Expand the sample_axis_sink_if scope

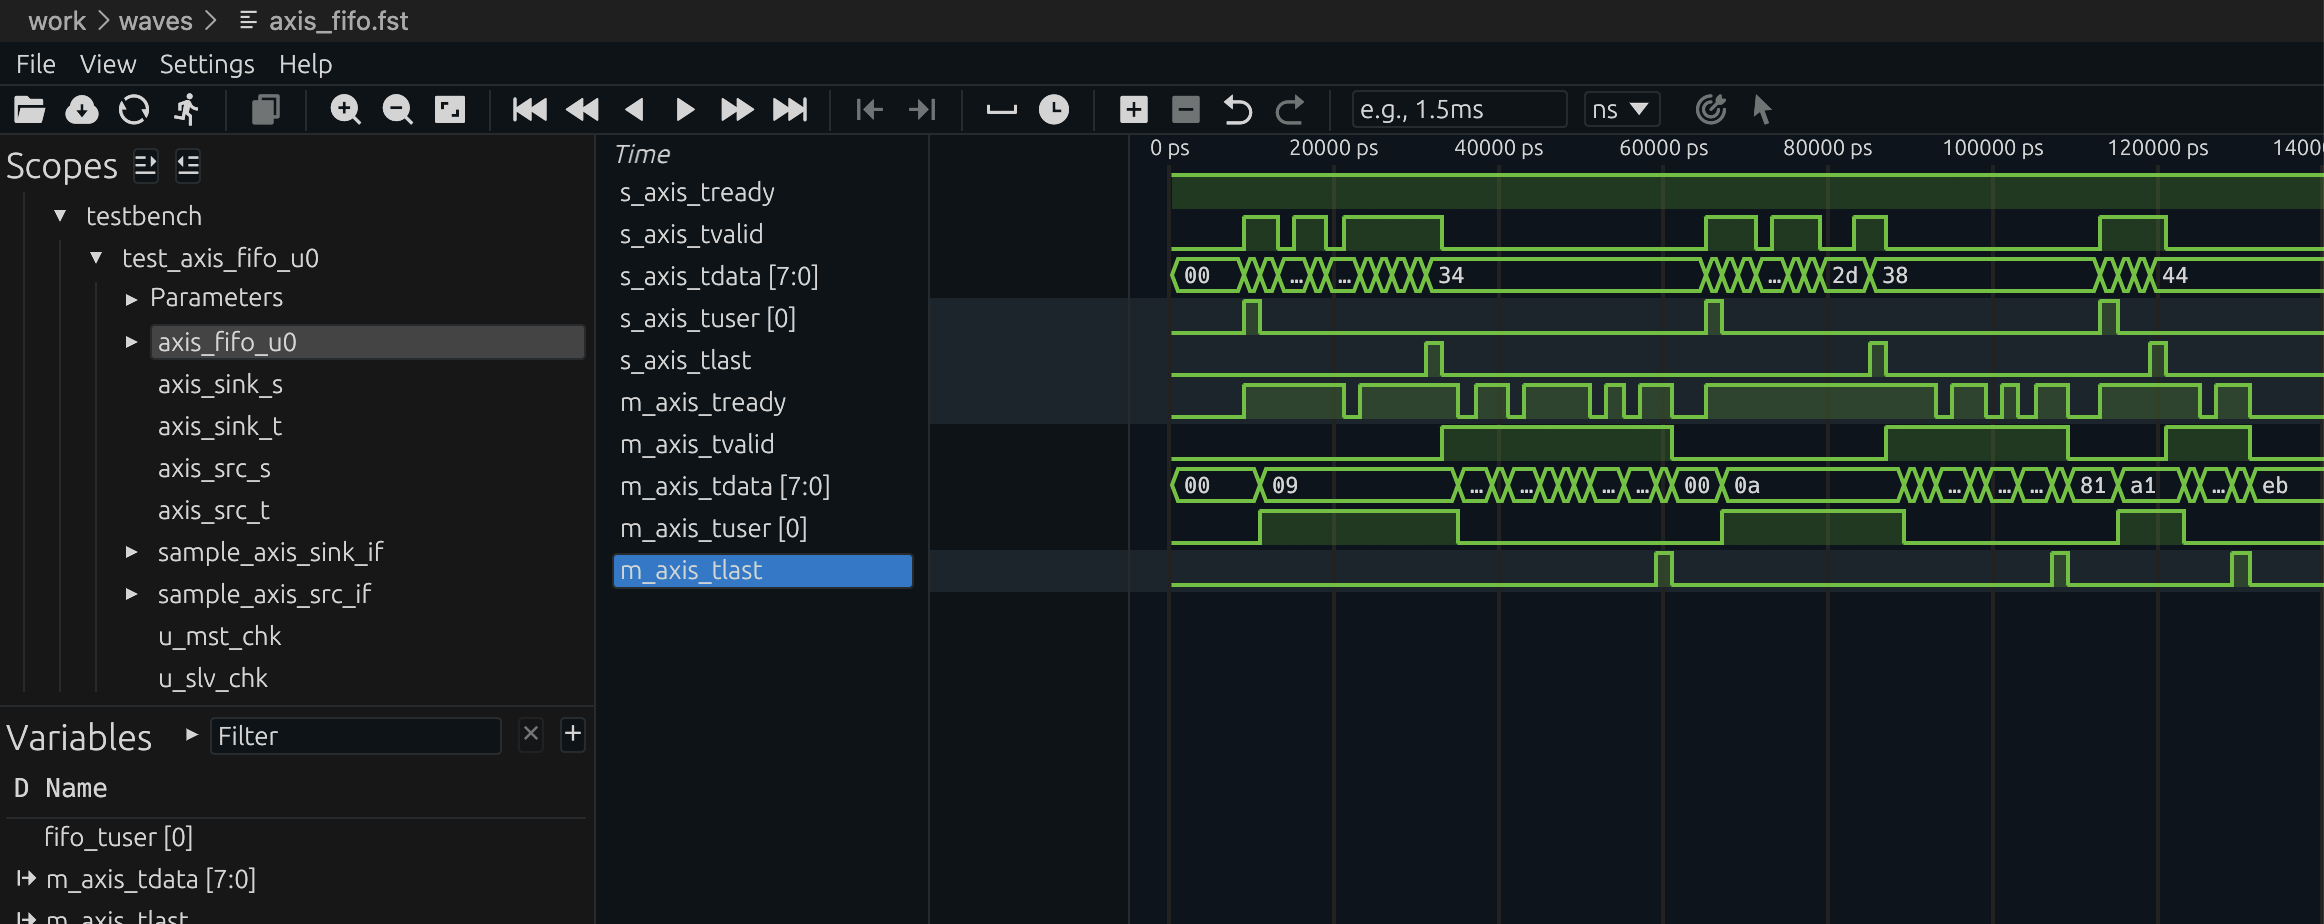point(131,552)
